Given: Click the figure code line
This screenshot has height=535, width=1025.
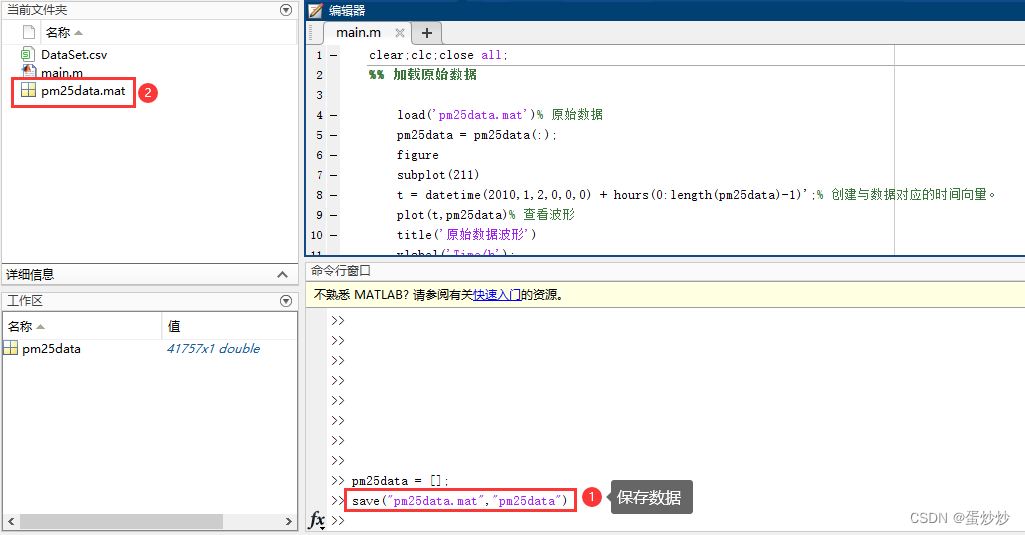Looking at the screenshot, I should [x=417, y=155].
